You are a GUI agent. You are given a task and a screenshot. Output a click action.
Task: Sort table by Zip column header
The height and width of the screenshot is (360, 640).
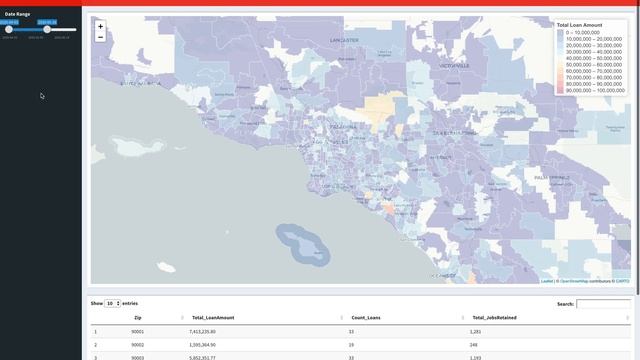tap(138, 318)
